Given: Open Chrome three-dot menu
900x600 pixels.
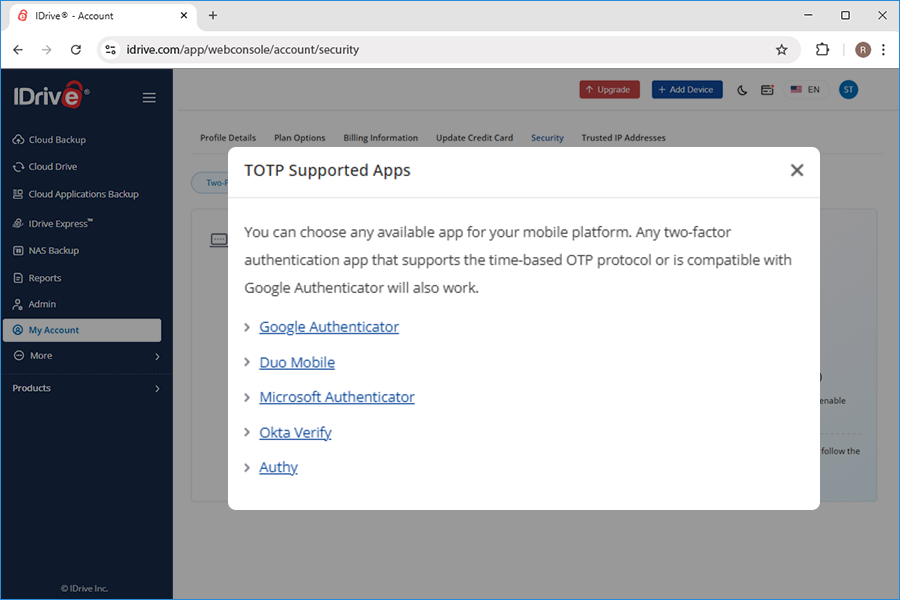Looking at the screenshot, I should point(883,50).
